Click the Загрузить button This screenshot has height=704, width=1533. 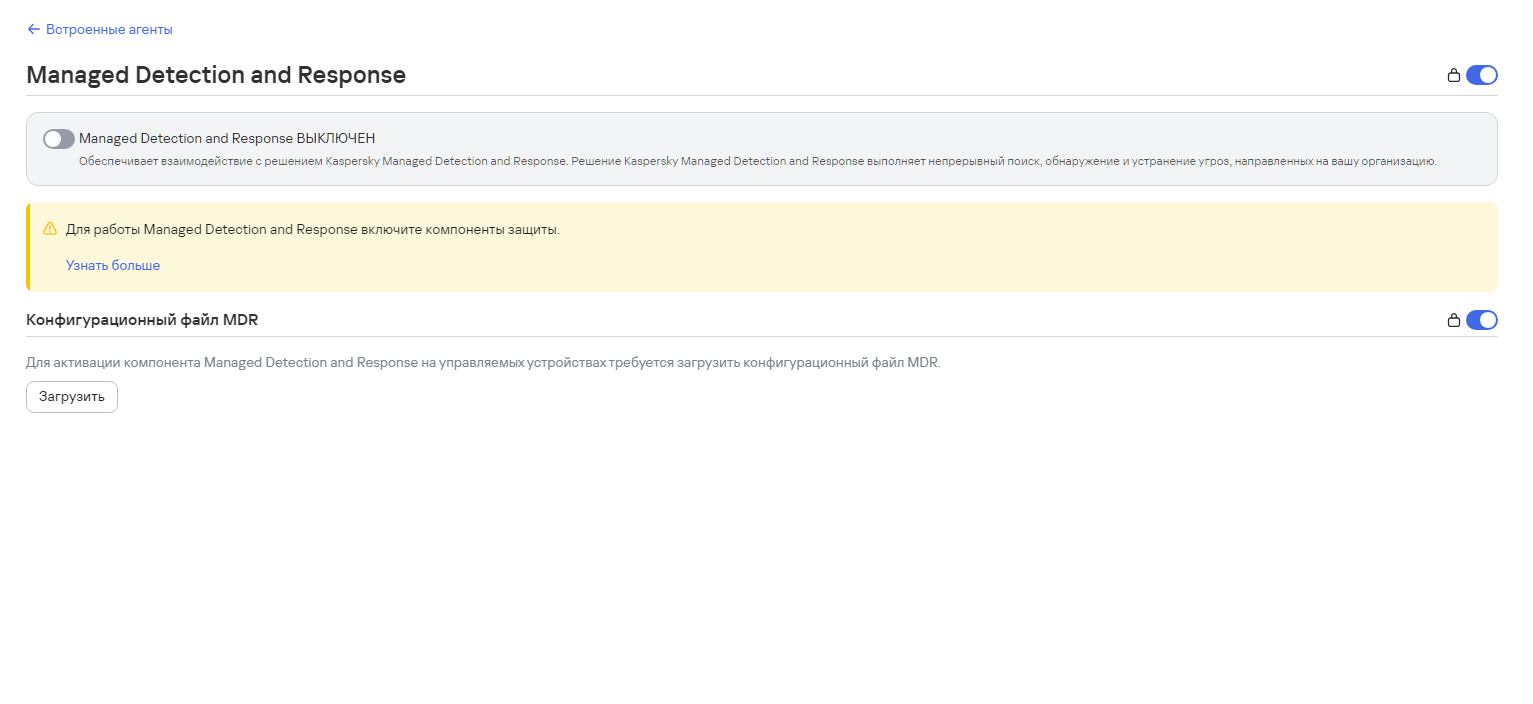click(x=72, y=397)
